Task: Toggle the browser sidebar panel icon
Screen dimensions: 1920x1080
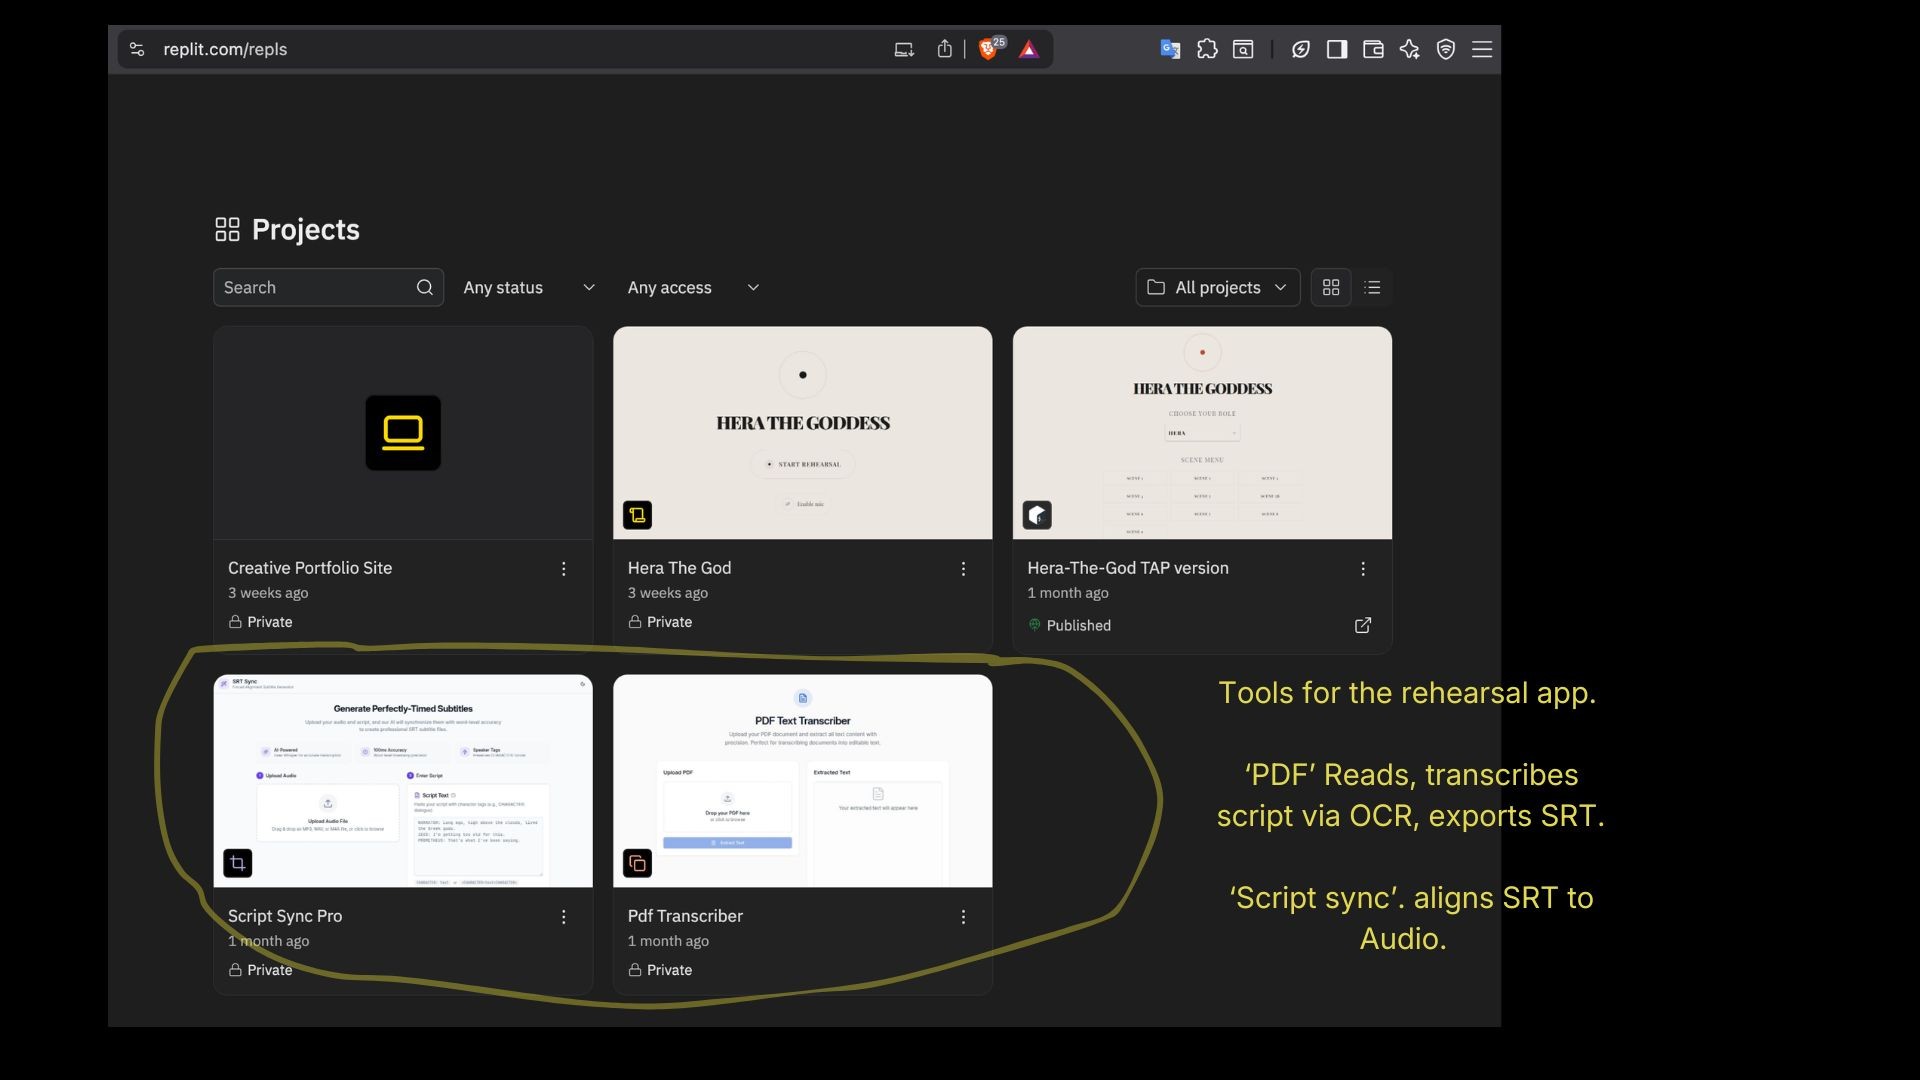Action: coord(1337,49)
